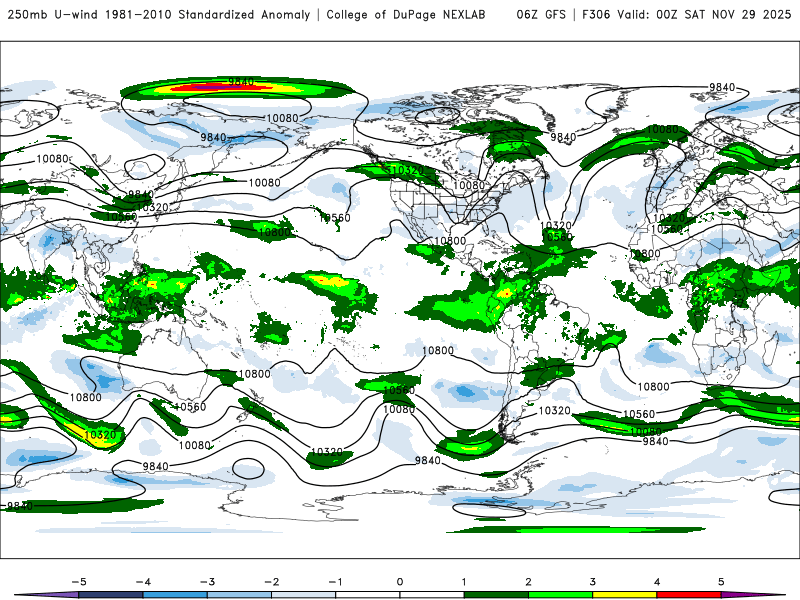800x600 pixels.
Task: Click the 9840 label atop the red Arctic anomaly
Action: (241, 82)
